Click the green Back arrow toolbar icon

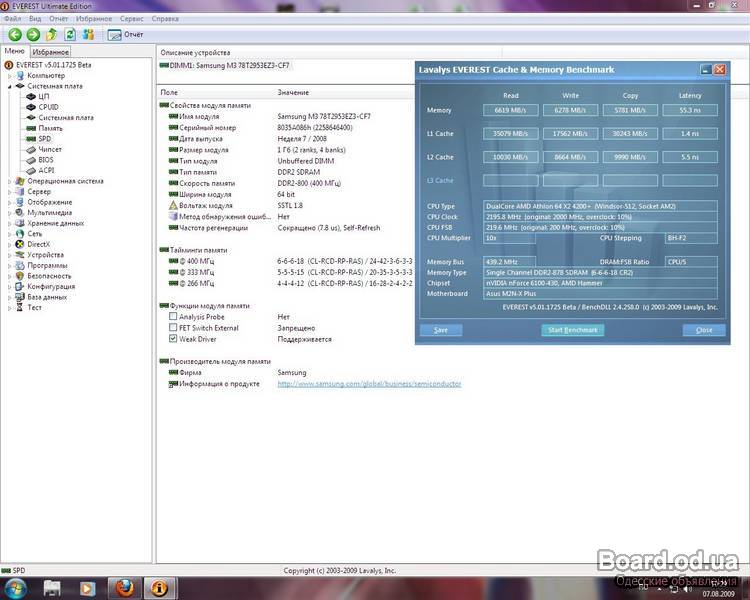[x=15, y=34]
